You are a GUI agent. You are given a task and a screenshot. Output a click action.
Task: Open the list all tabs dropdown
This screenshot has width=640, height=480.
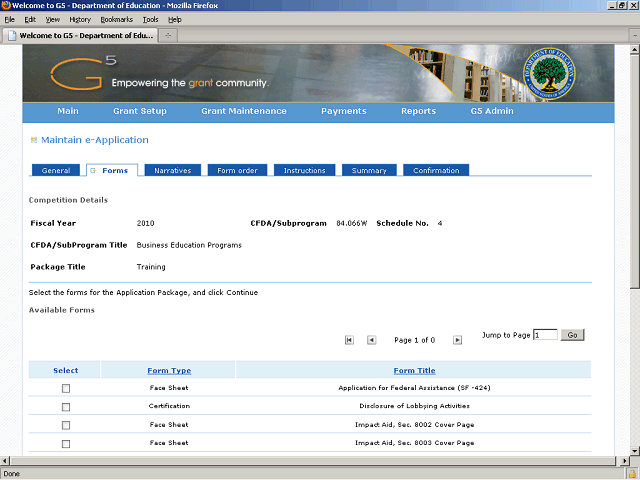(635, 36)
